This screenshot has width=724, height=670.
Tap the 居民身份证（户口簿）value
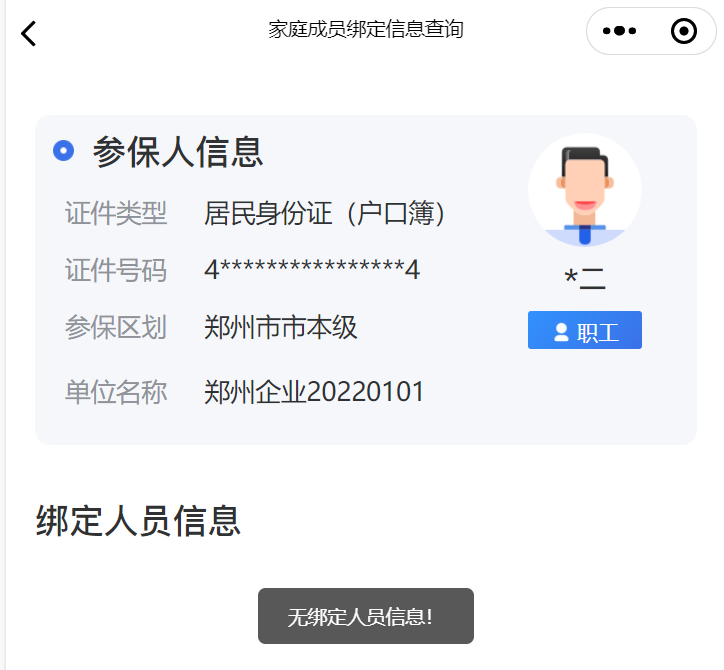click(x=324, y=213)
